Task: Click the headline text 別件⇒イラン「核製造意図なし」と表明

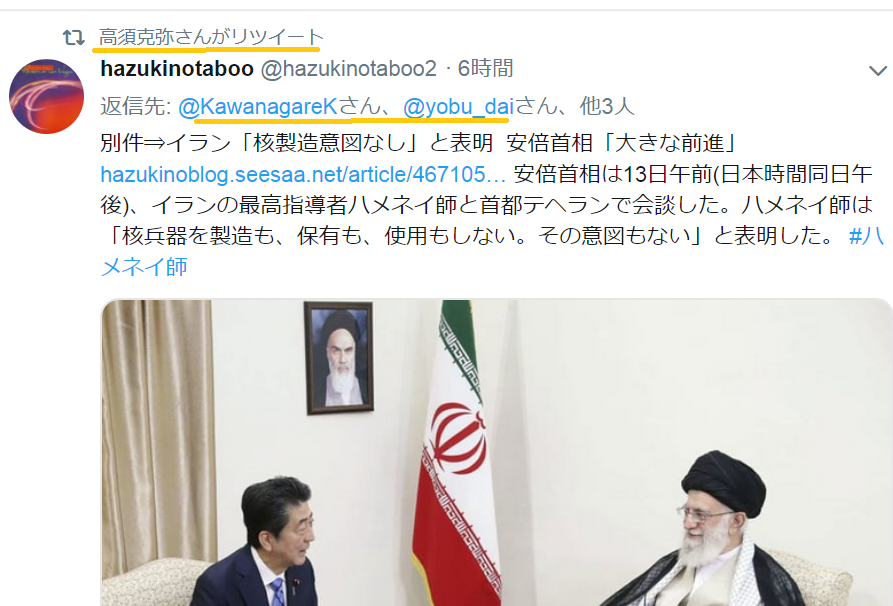Action: [296, 143]
